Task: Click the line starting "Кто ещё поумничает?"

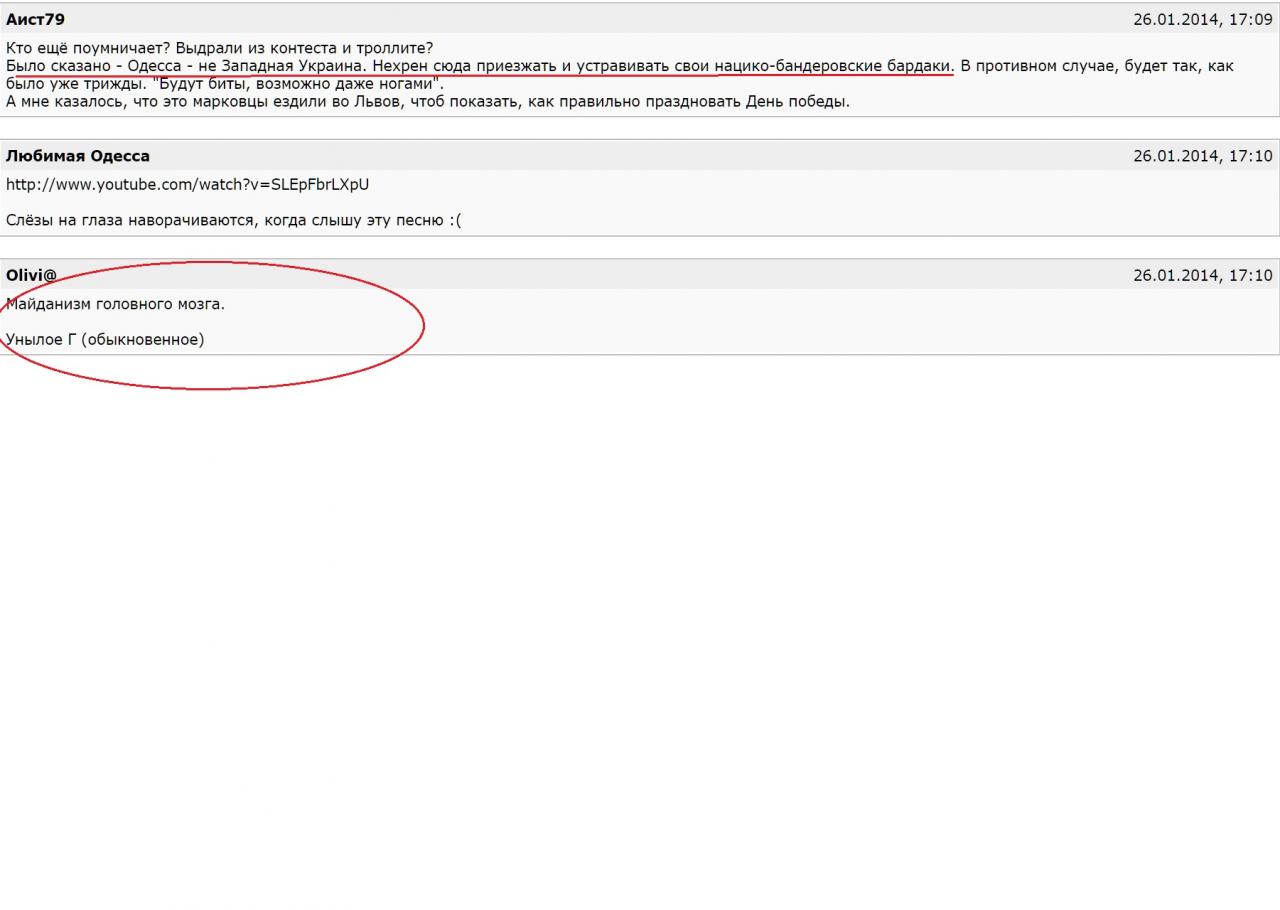Action: 220,48
